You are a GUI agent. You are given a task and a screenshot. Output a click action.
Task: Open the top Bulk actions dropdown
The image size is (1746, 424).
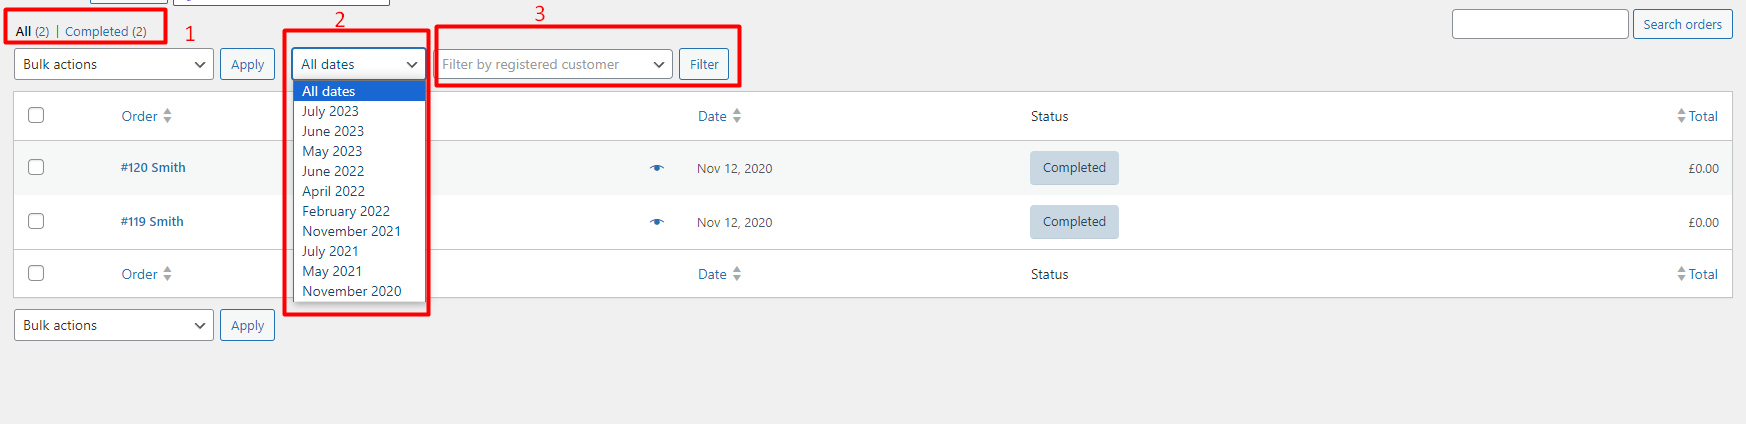coord(114,64)
